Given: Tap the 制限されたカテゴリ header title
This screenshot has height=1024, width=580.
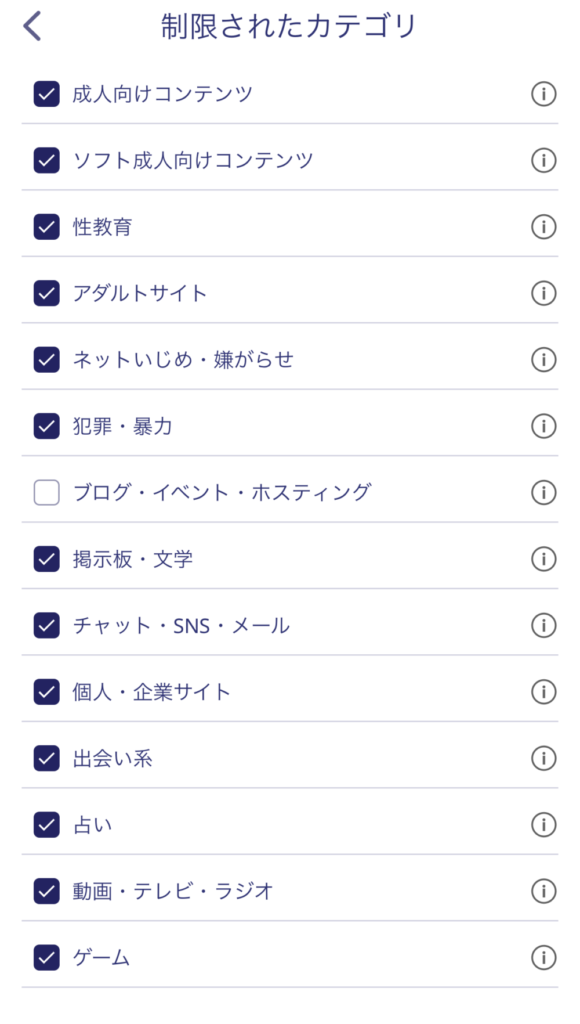Looking at the screenshot, I should point(290,25).
